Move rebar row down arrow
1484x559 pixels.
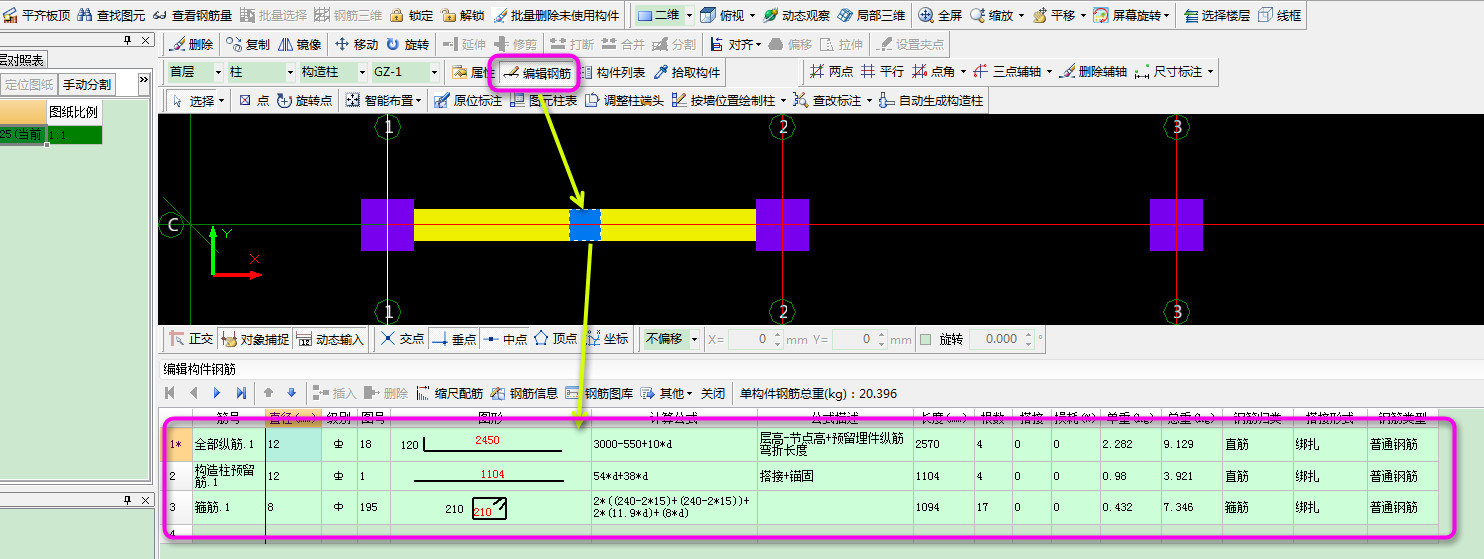click(292, 393)
